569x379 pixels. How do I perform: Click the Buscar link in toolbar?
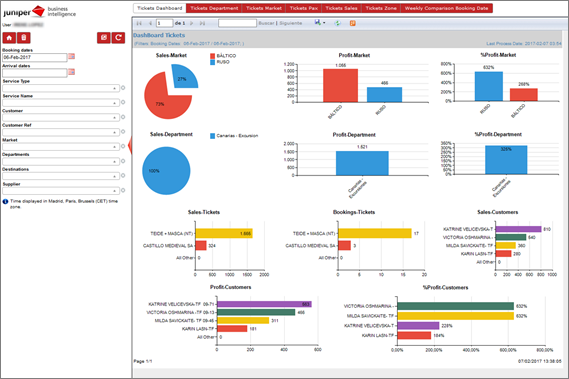pos(266,23)
